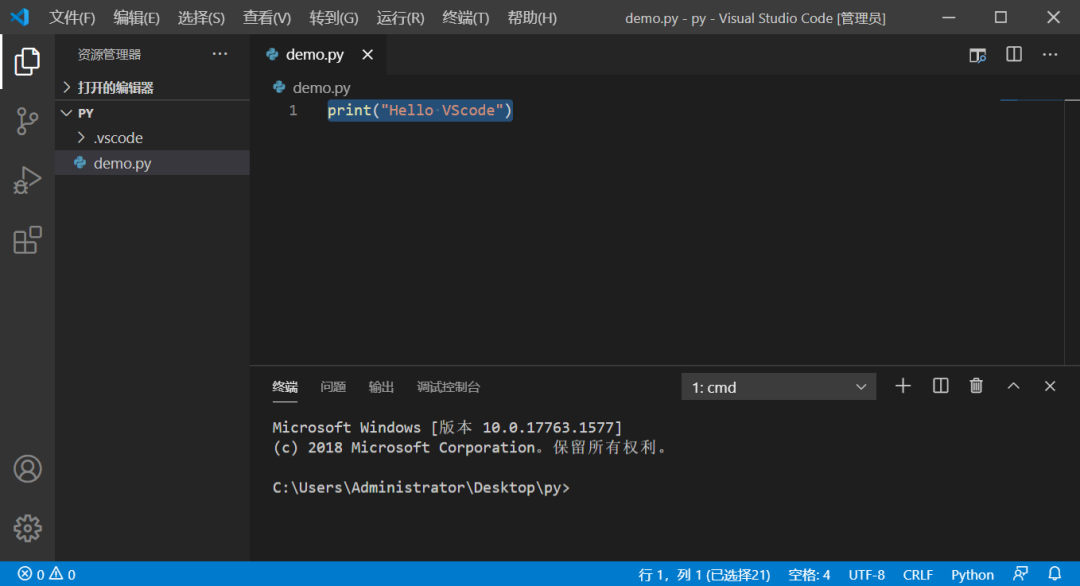1080x586 pixels.
Task: Click the line and column indicator
Action: 704,574
